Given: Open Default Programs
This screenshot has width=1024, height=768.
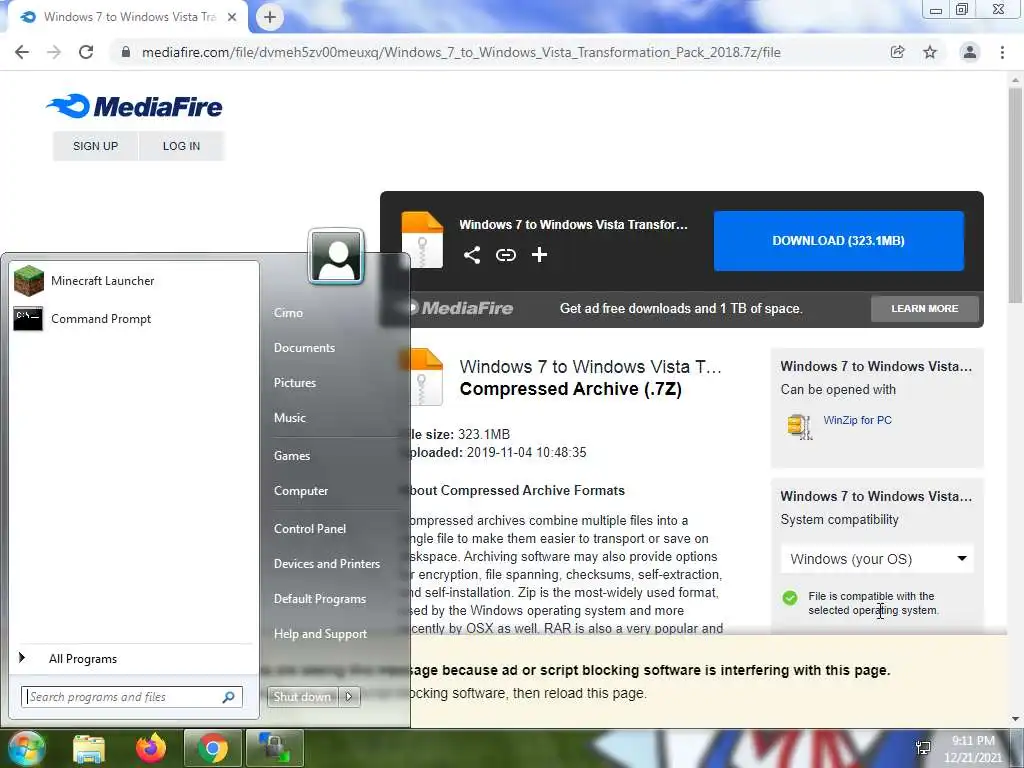Looking at the screenshot, I should [x=319, y=599].
